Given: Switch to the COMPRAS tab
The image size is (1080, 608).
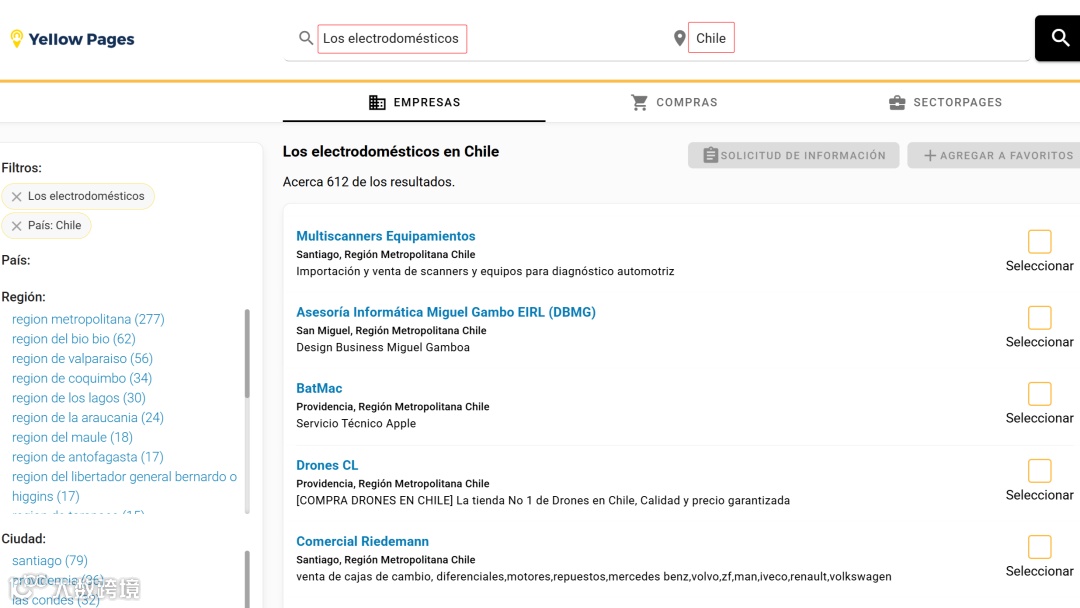Looking at the screenshot, I should tap(674, 103).
